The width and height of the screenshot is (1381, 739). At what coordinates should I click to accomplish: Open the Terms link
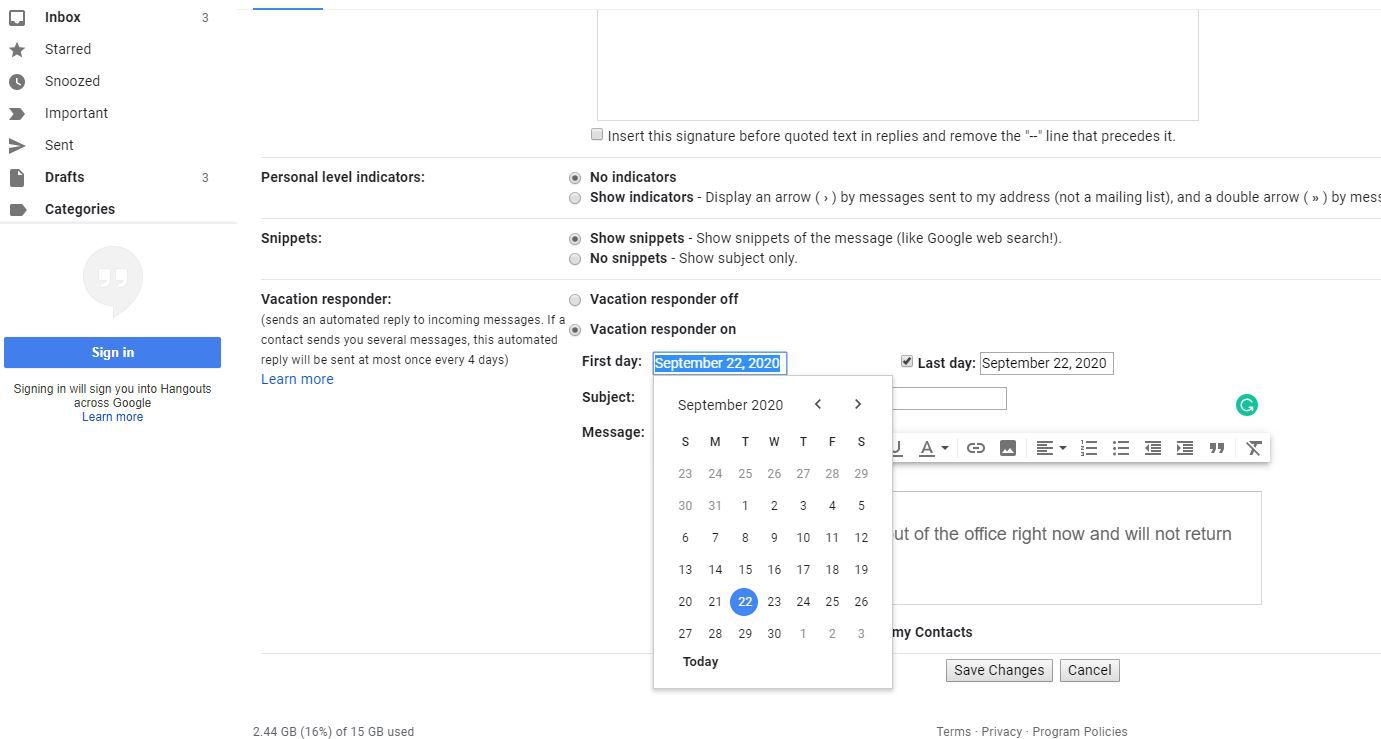pyautogui.click(x=953, y=732)
